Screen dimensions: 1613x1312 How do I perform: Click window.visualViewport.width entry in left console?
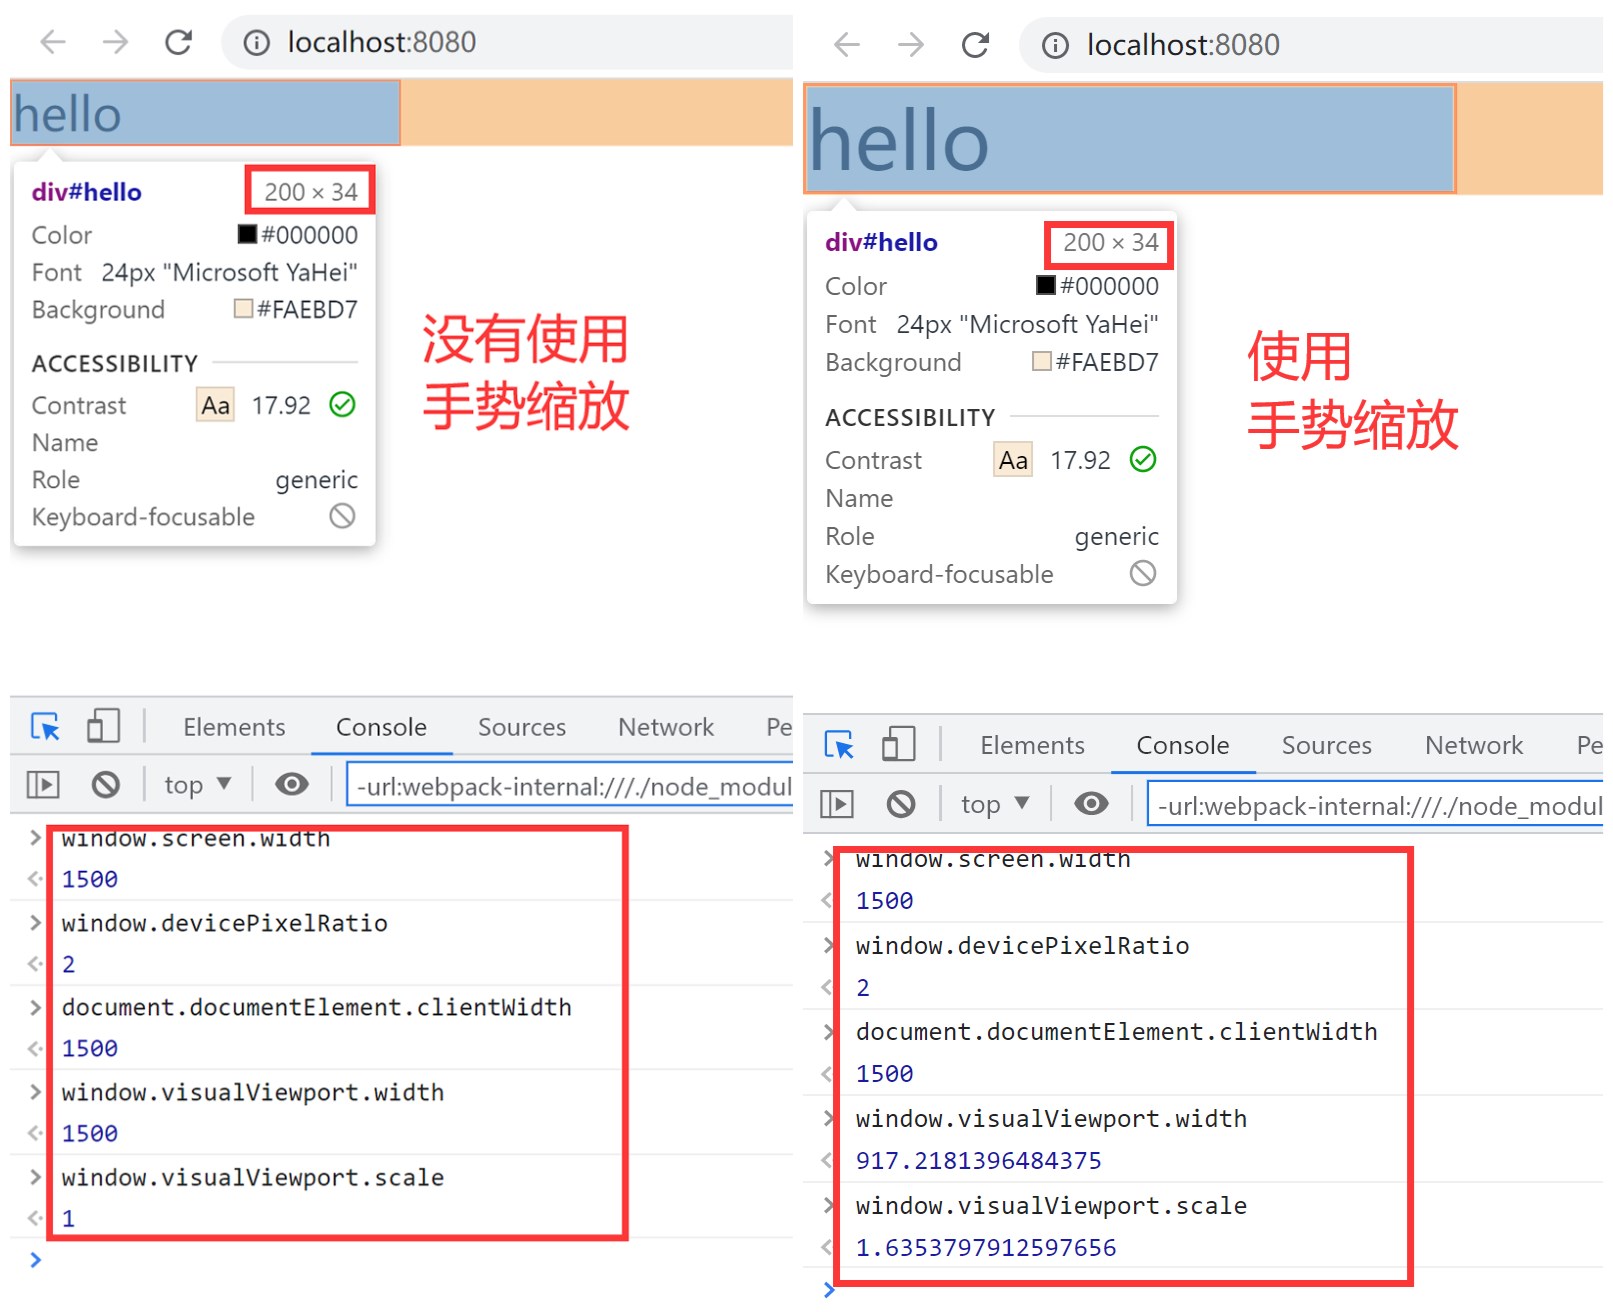point(252,1092)
